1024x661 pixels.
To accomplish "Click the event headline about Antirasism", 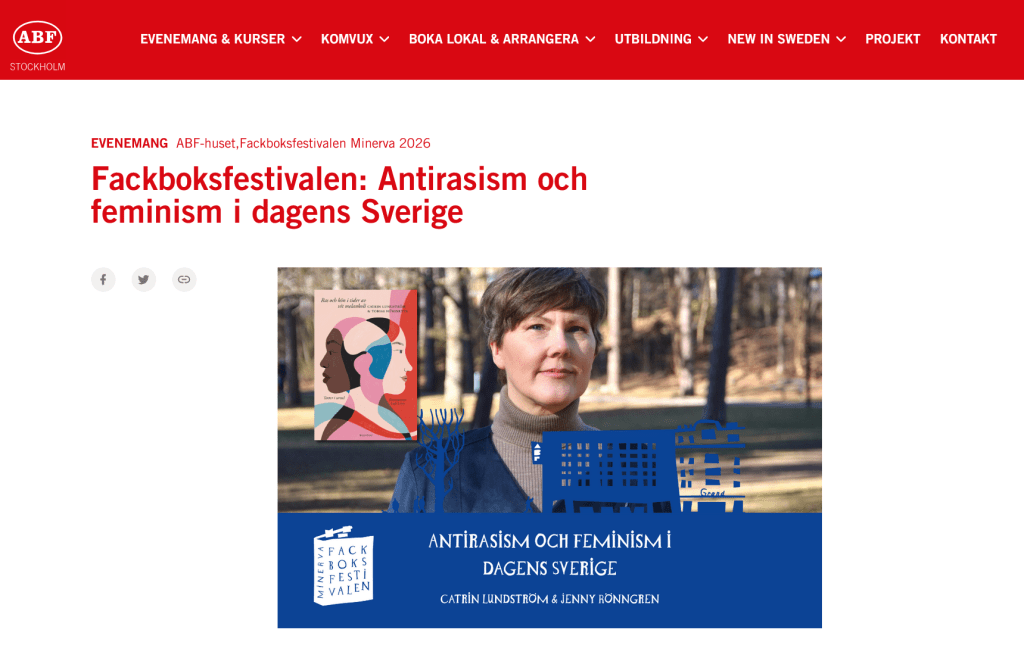I will (339, 195).
